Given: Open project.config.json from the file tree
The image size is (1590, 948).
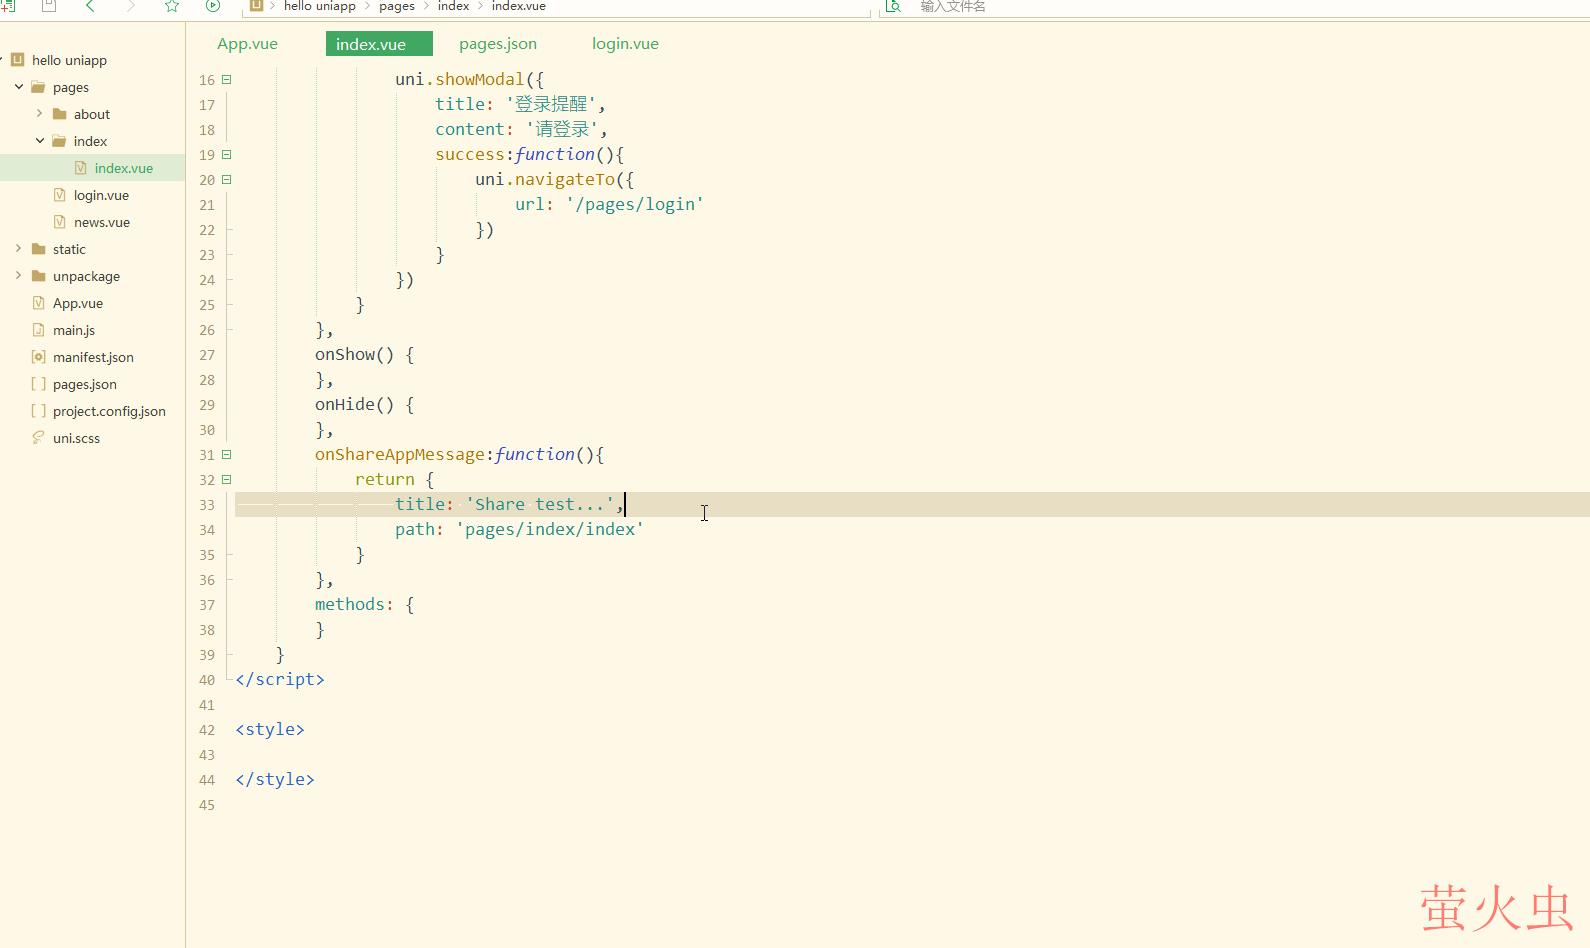Looking at the screenshot, I should (109, 411).
